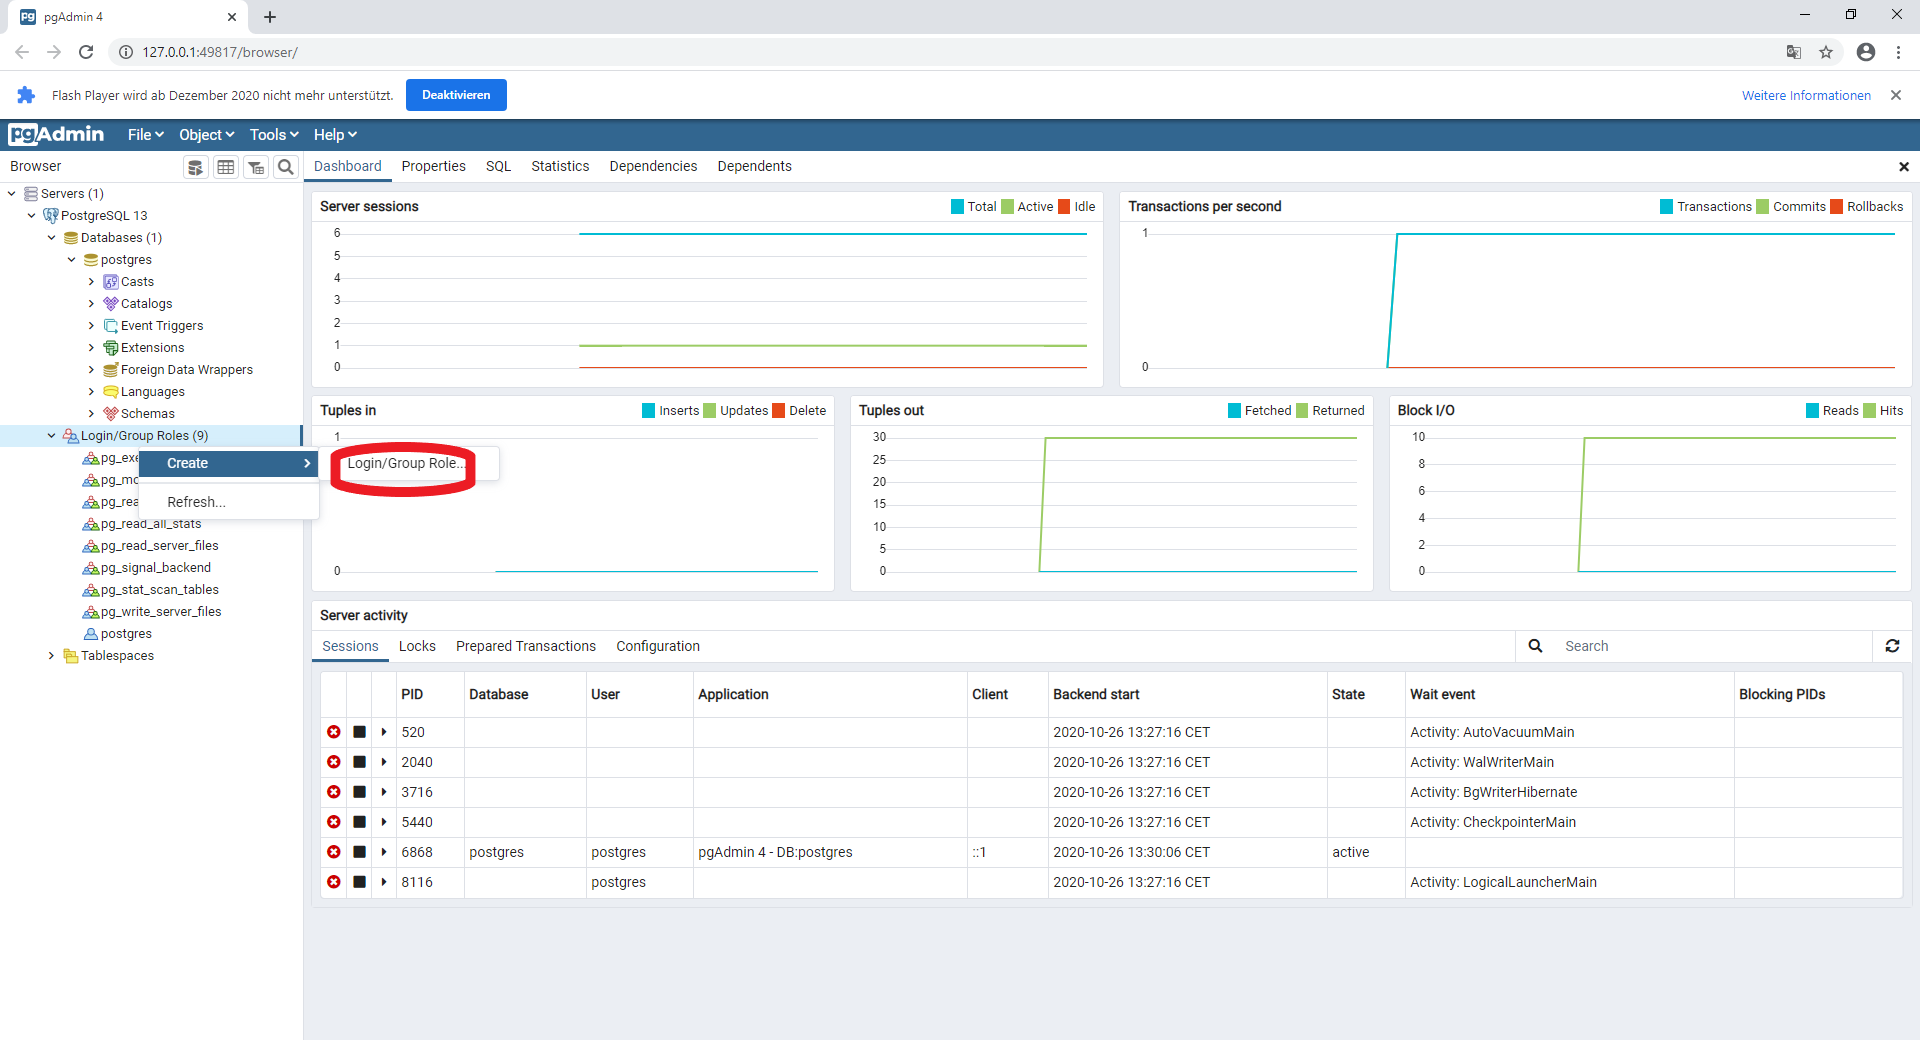Terminate session with PID 5440

pyautogui.click(x=334, y=822)
